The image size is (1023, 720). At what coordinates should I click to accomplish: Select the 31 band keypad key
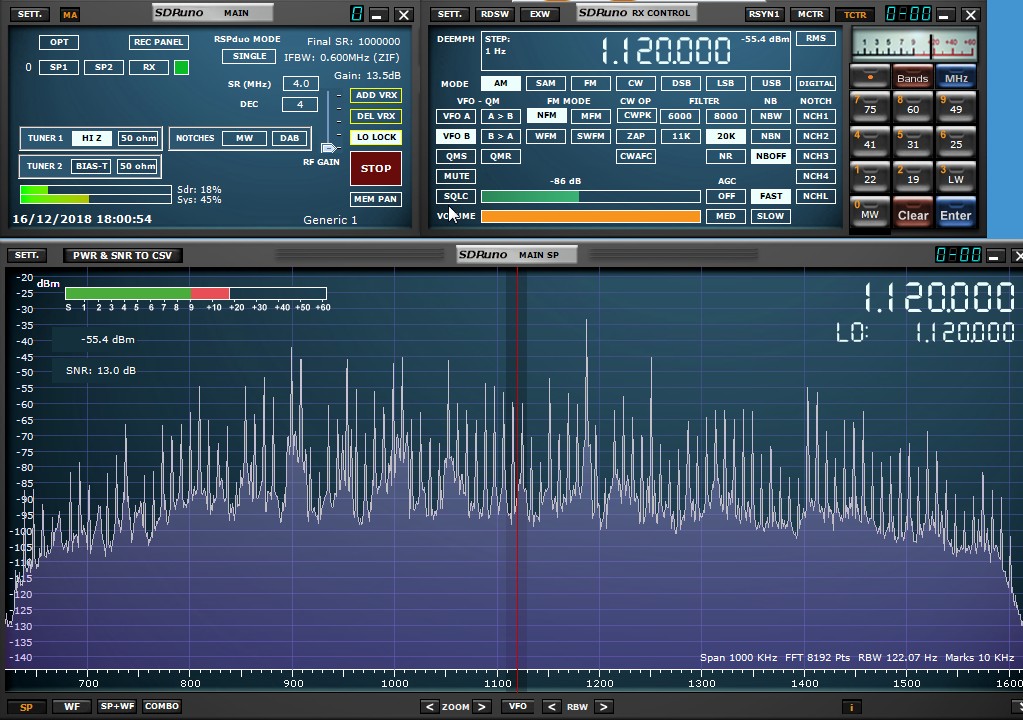[x=913, y=143]
